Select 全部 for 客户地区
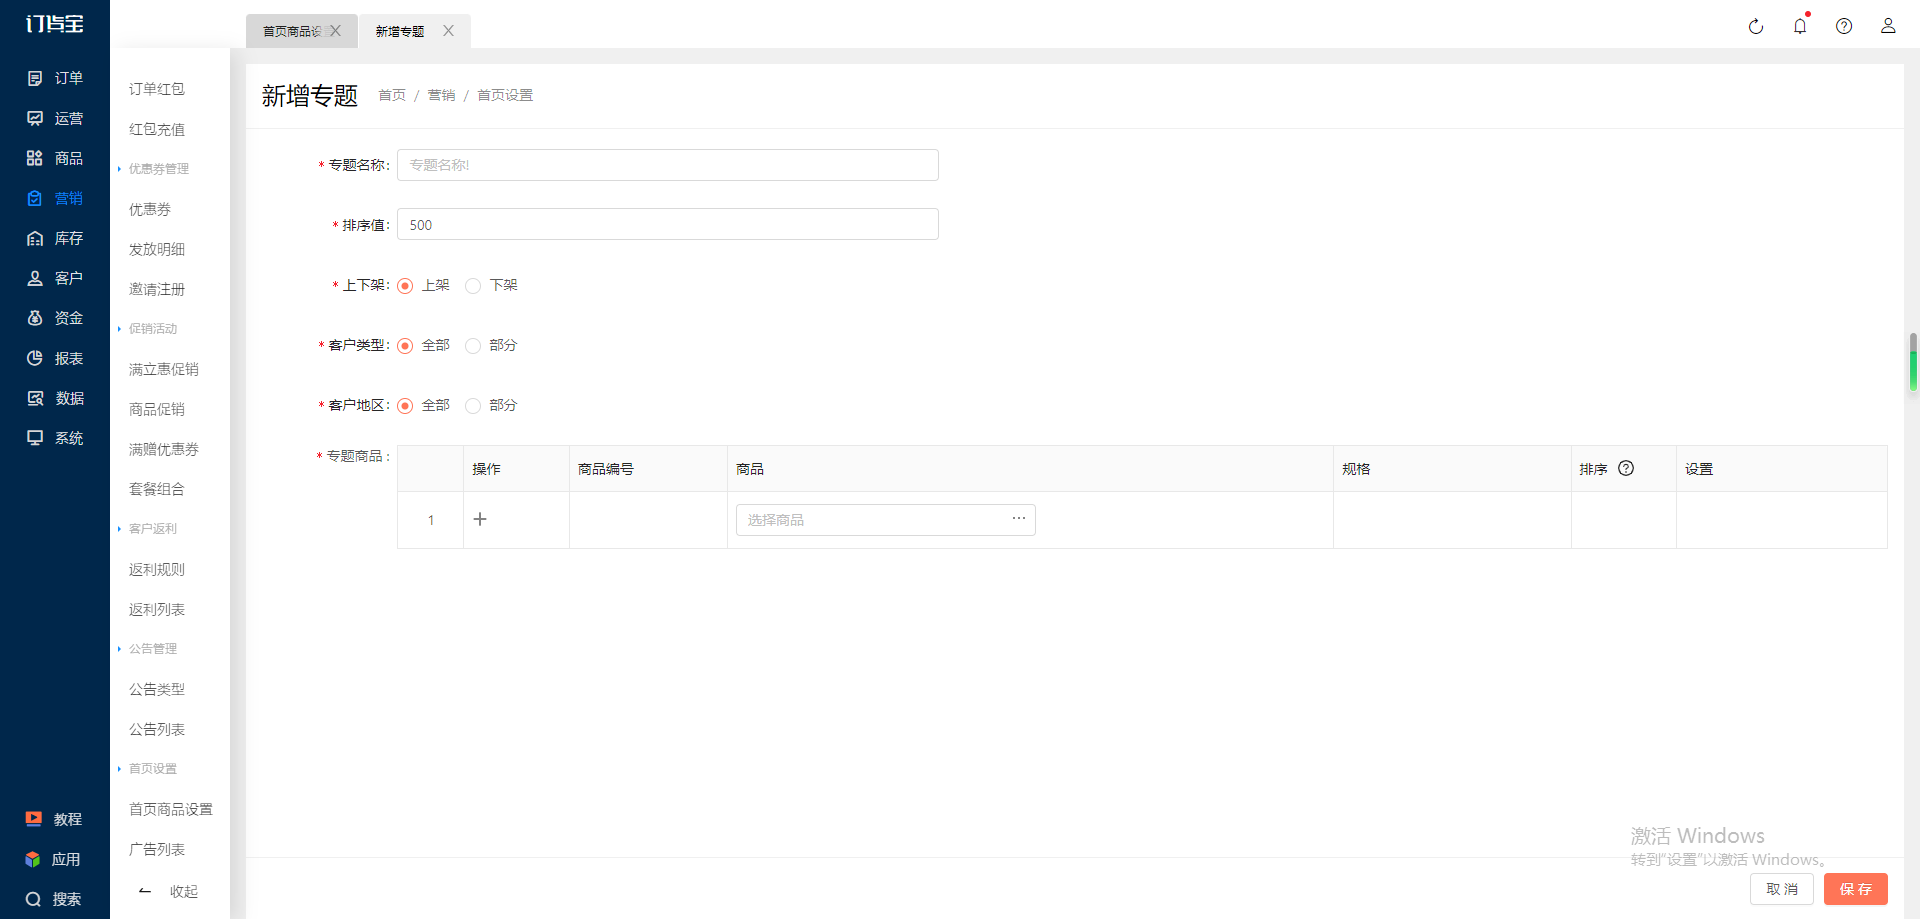The width and height of the screenshot is (1920, 919). [405, 406]
